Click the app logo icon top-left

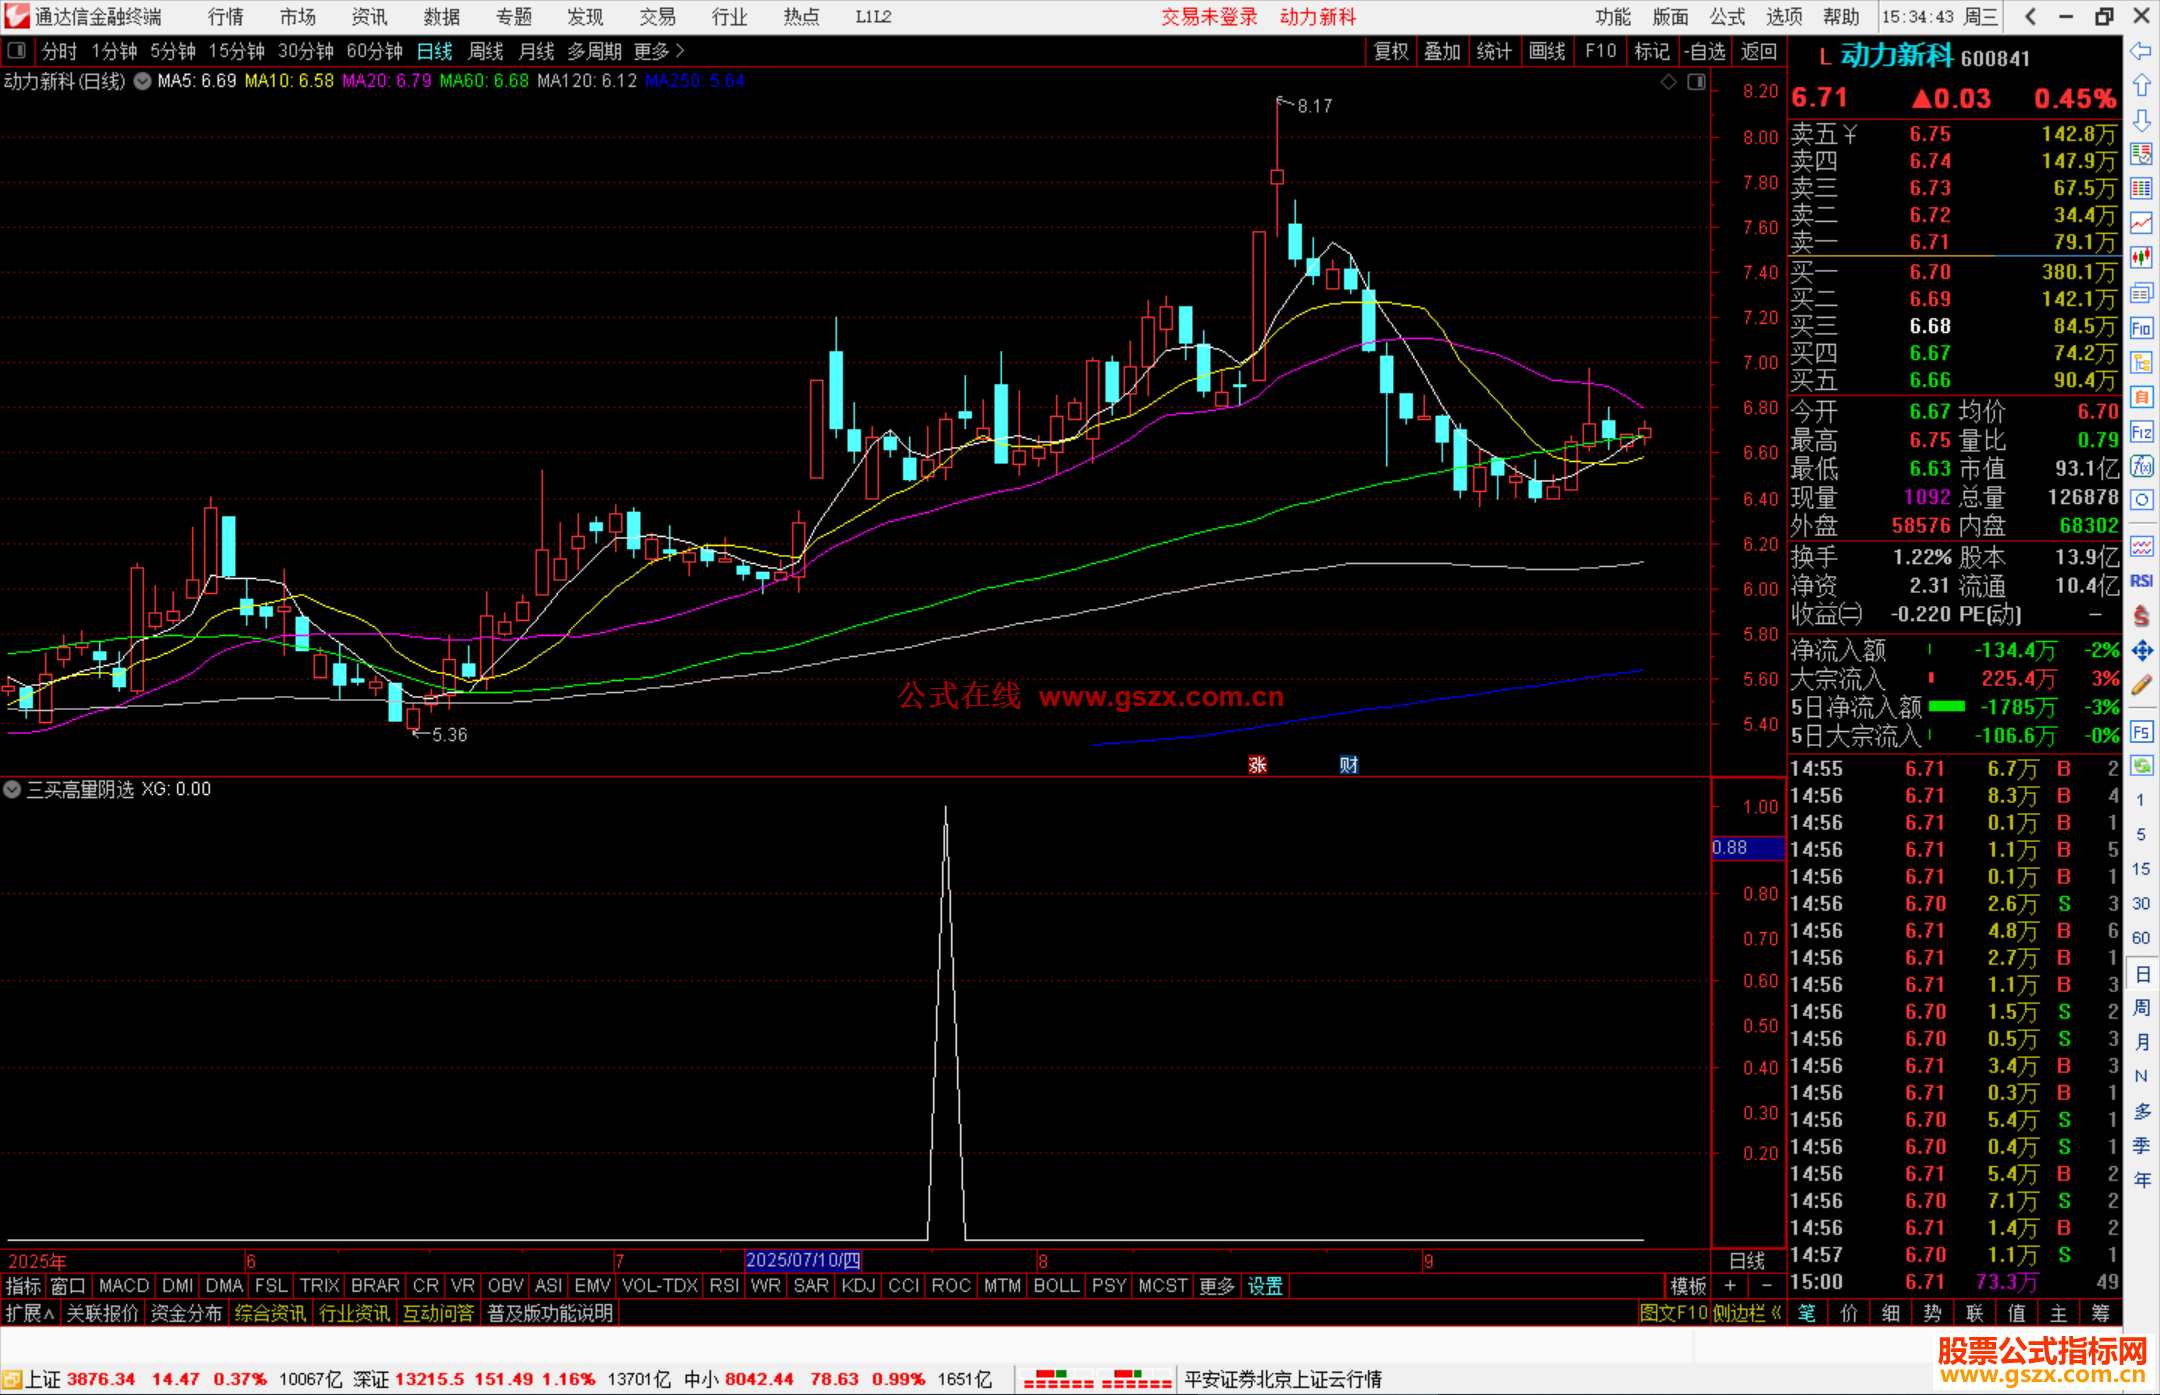point(16,16)
